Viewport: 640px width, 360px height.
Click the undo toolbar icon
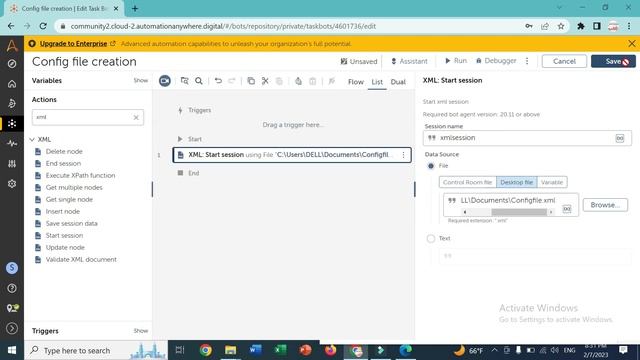pyautogui.click(x=218, y=81)
